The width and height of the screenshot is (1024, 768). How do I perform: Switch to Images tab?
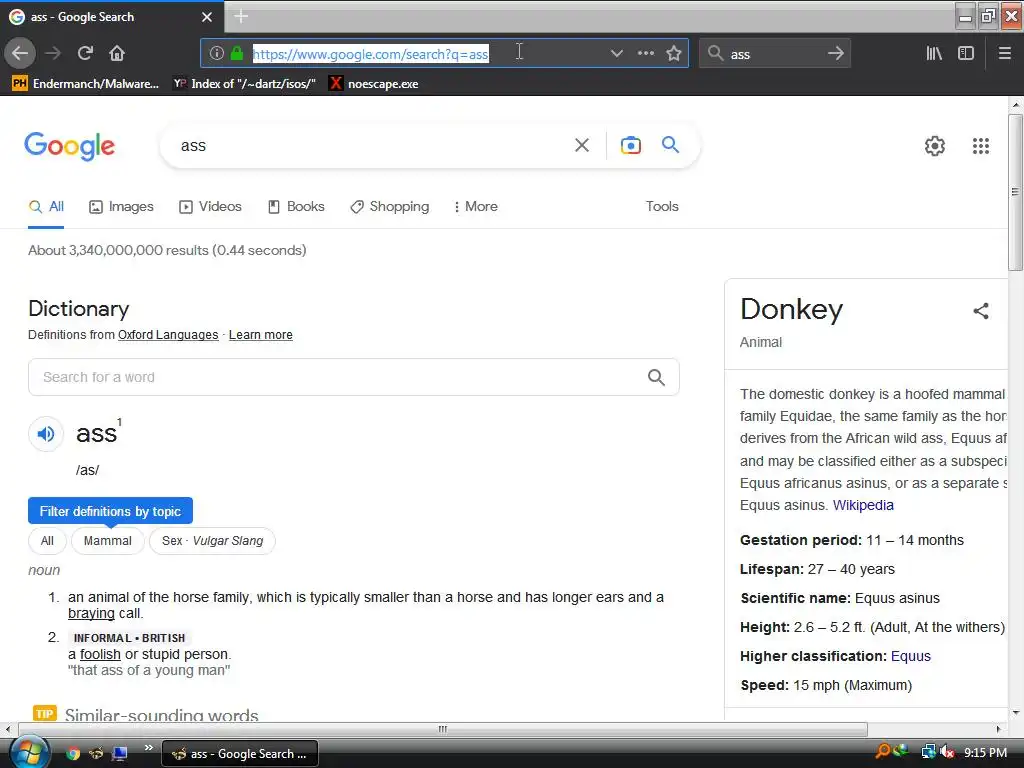coord(121,206)
